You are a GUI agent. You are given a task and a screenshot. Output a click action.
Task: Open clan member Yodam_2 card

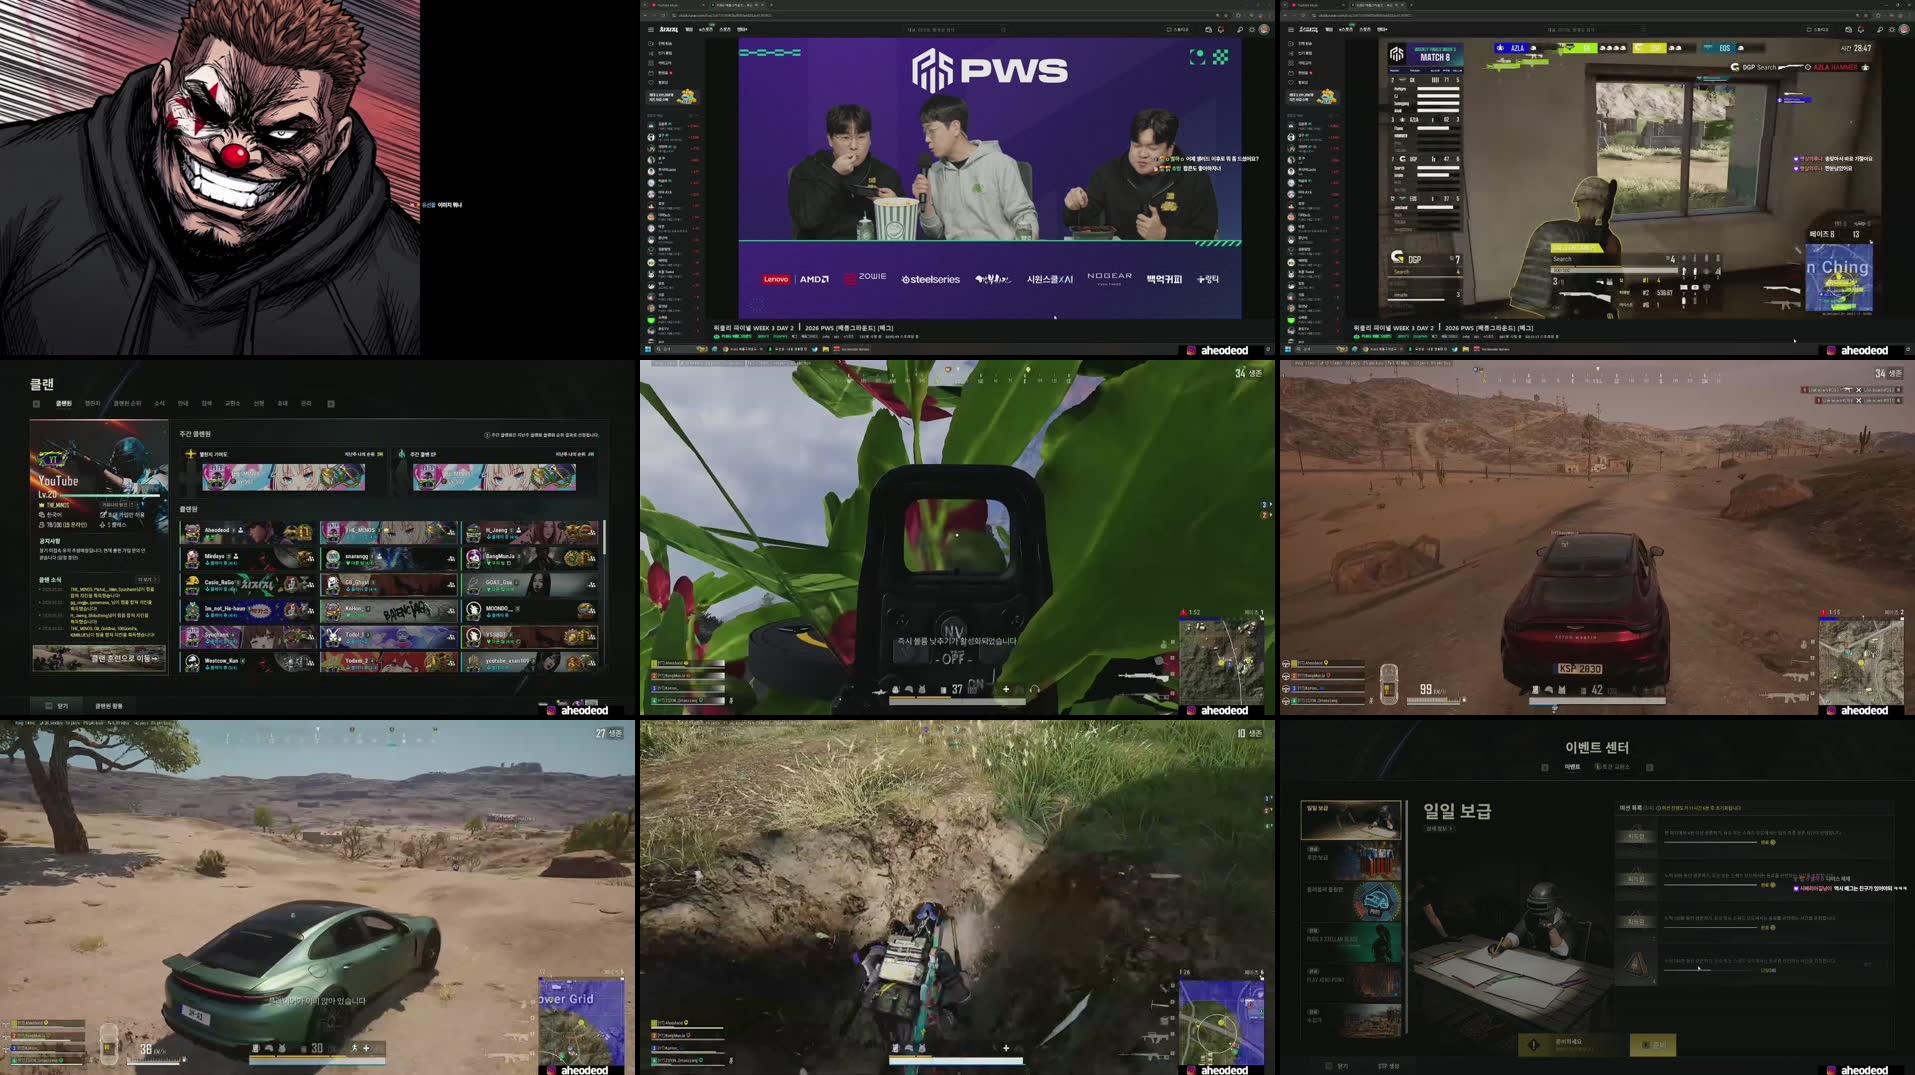pos(389,661)
